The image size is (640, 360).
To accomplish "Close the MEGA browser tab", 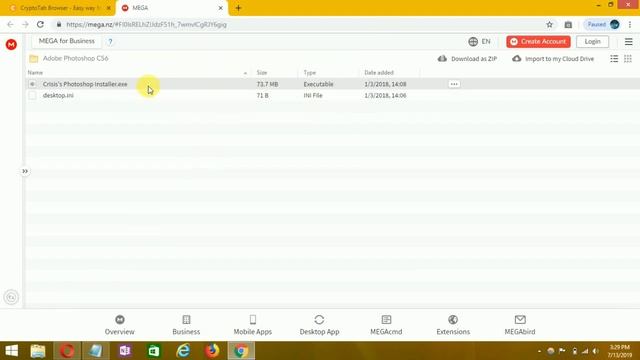I will (x=220, y=8).
